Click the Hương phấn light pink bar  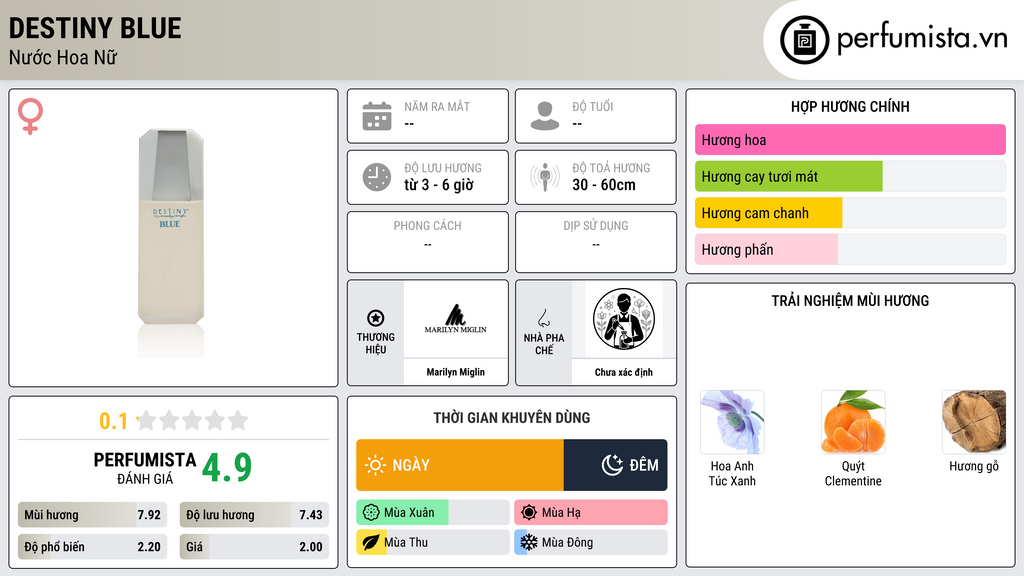[x=766, y=249]
